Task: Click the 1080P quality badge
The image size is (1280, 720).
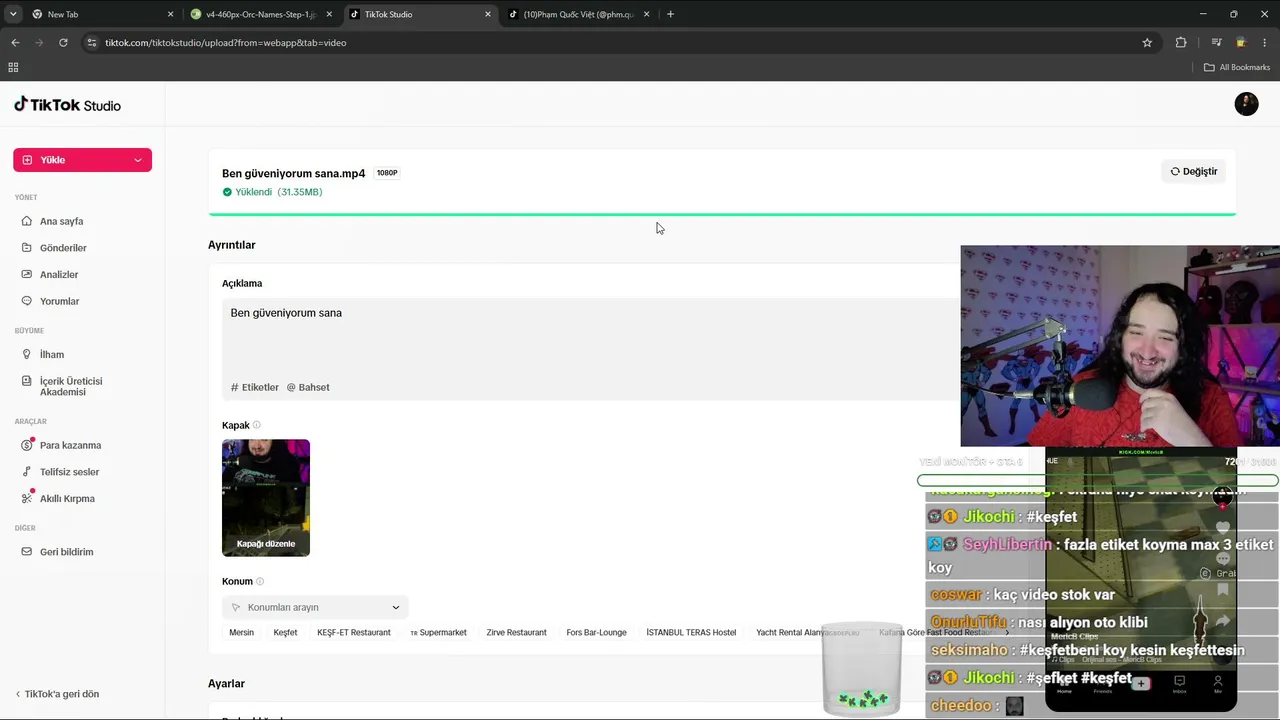Action: click(x=387, y=173)
